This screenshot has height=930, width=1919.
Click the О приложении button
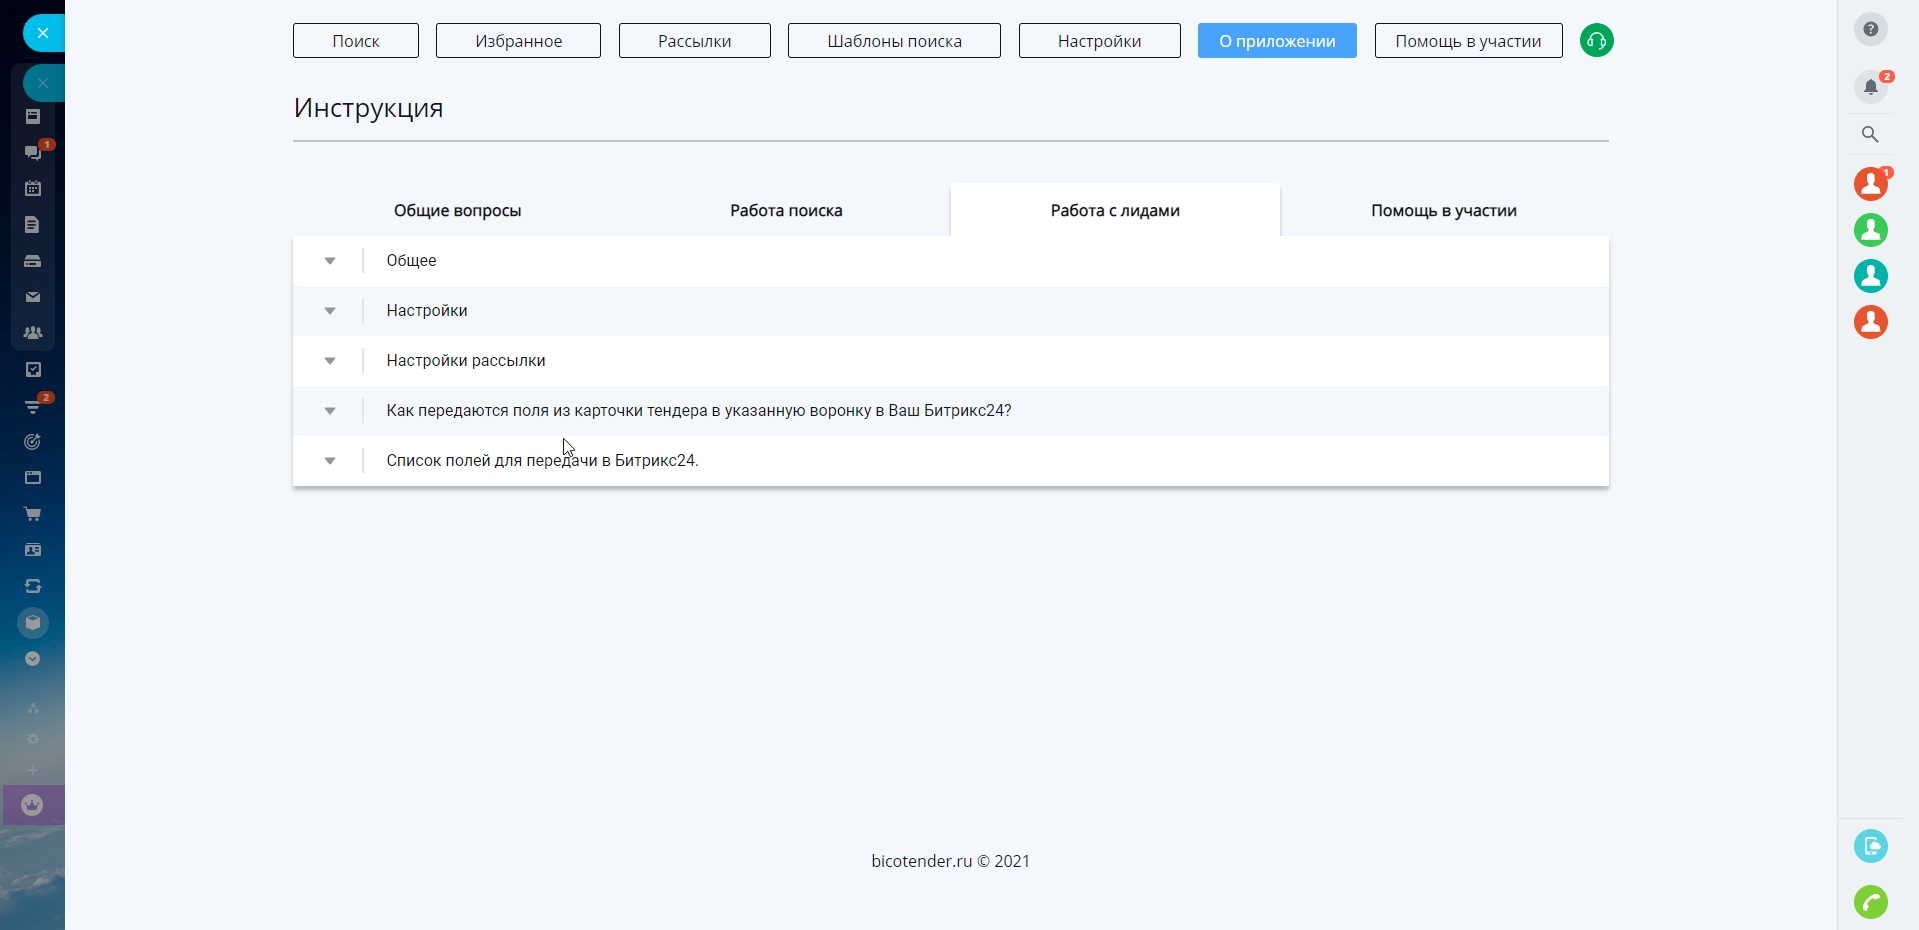1277,41
